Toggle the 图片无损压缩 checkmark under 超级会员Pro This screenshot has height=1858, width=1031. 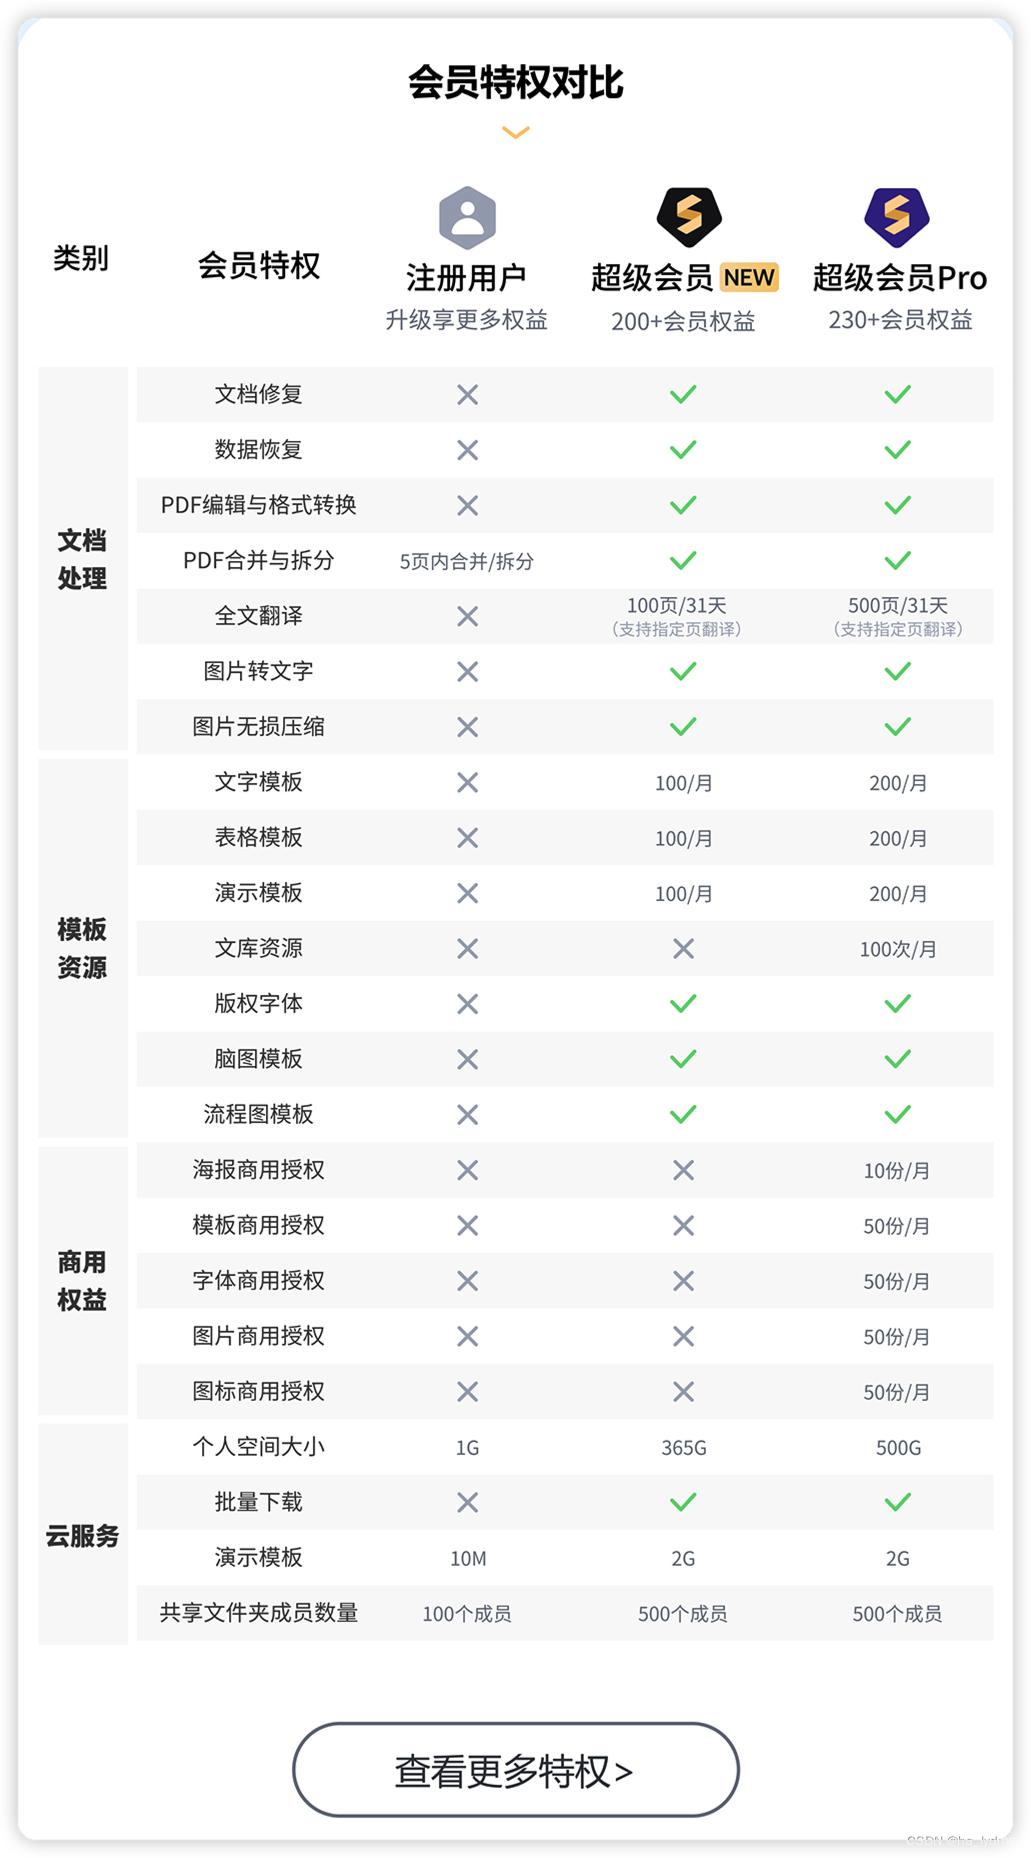click(x=897, y=726)
